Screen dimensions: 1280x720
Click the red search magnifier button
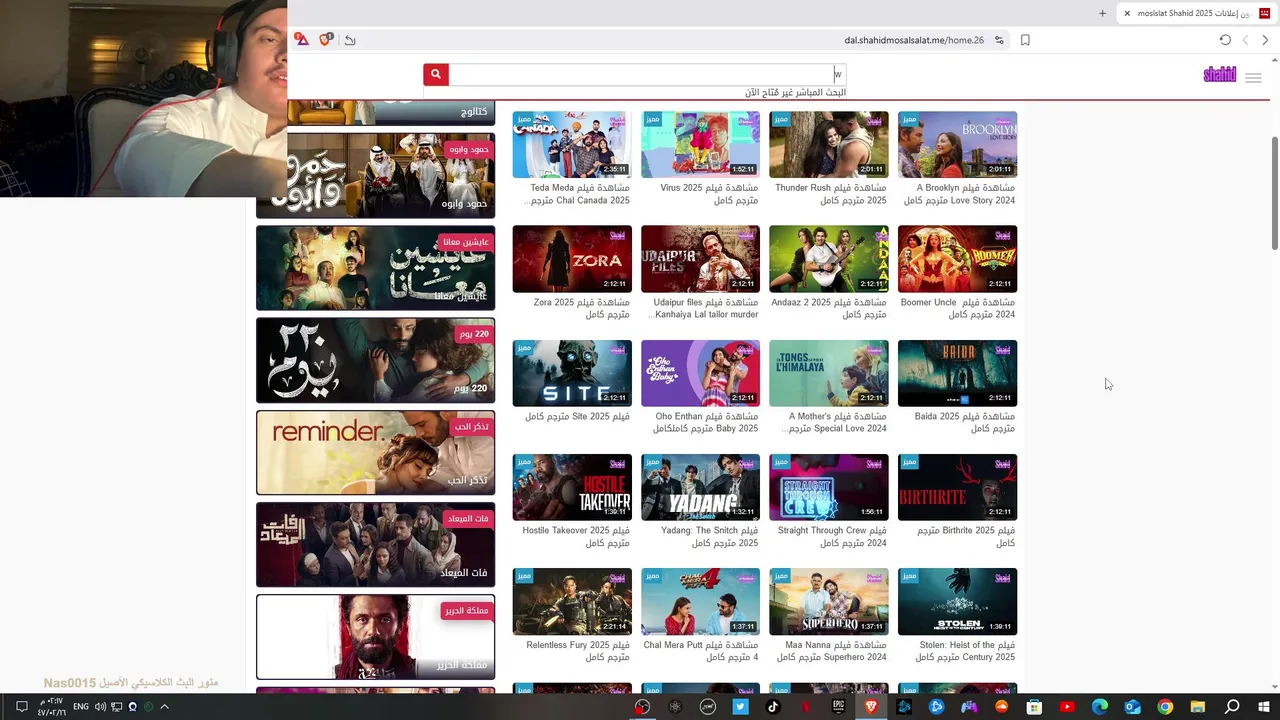435,75
